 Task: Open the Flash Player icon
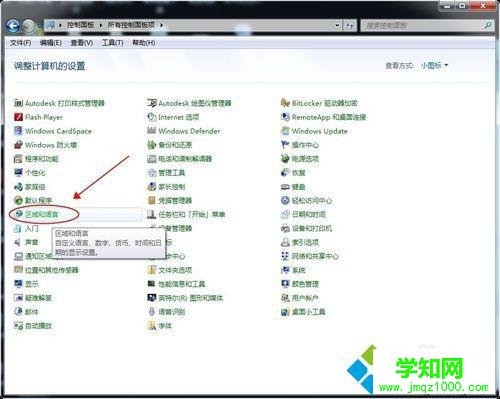(x=18, y=117)
